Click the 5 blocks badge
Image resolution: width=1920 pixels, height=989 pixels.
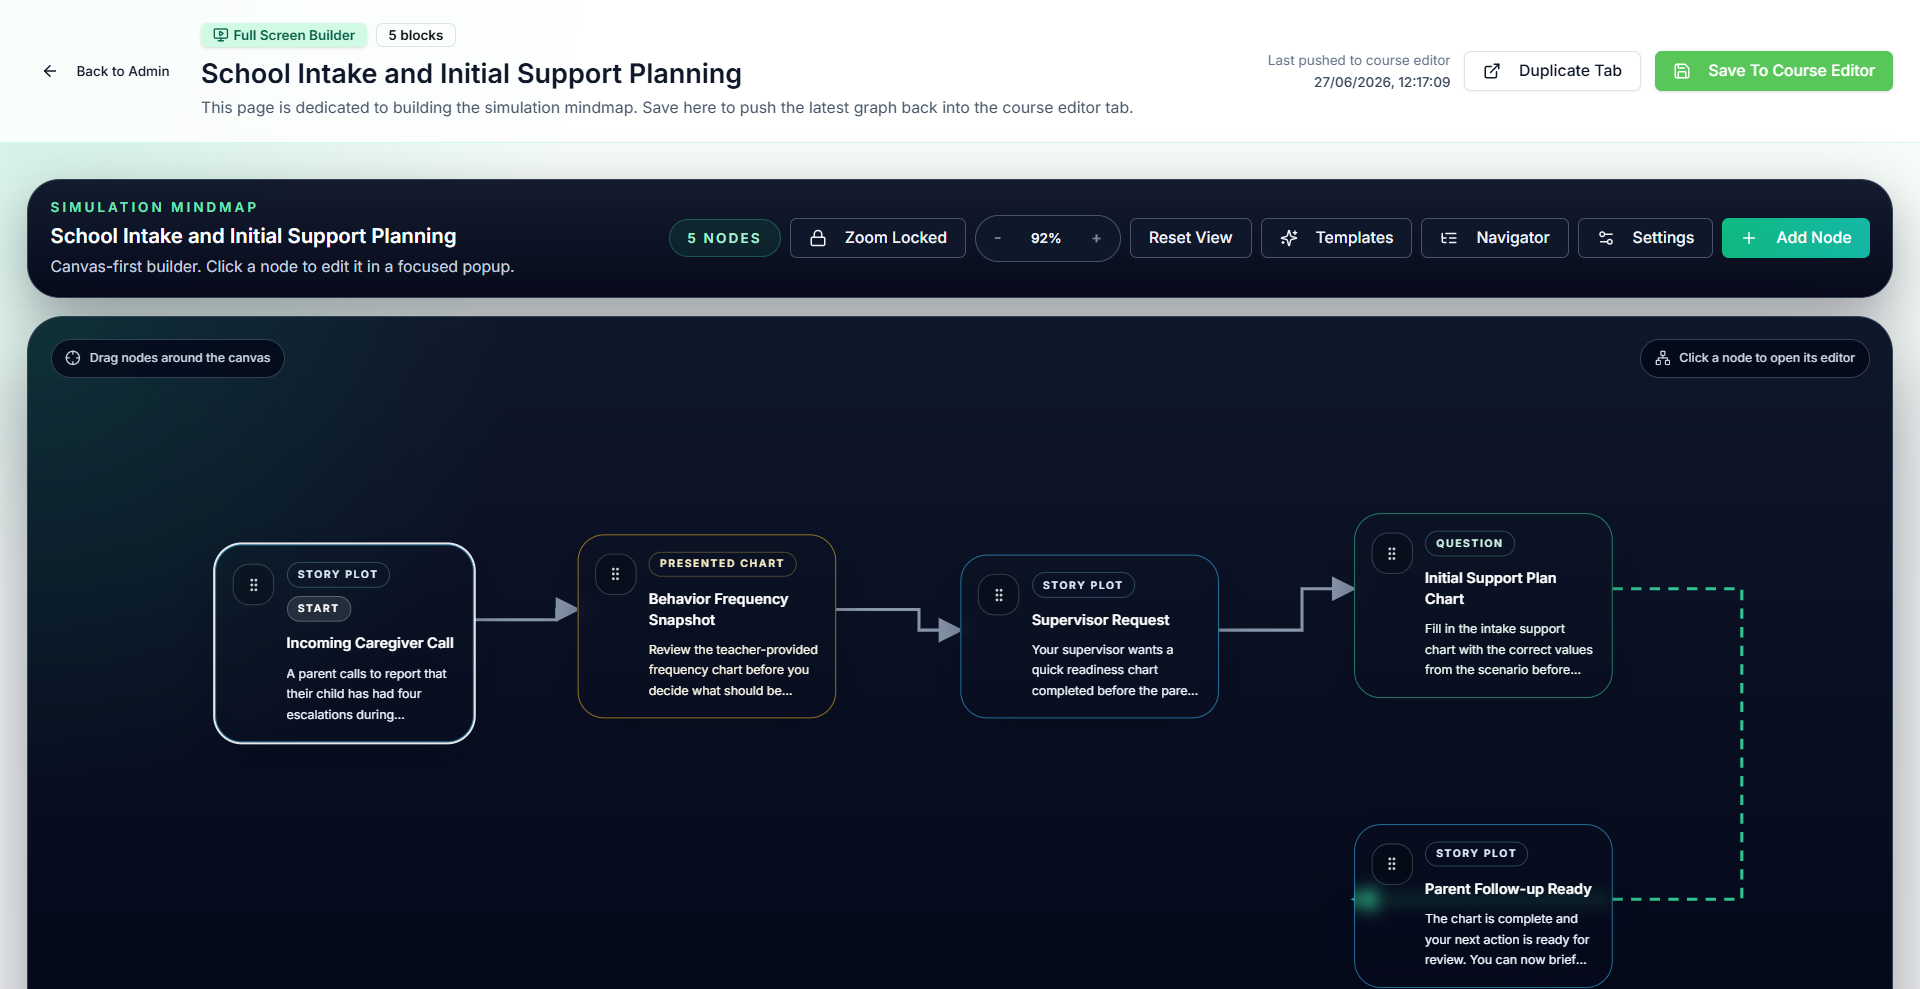click(x=416, y=35)
